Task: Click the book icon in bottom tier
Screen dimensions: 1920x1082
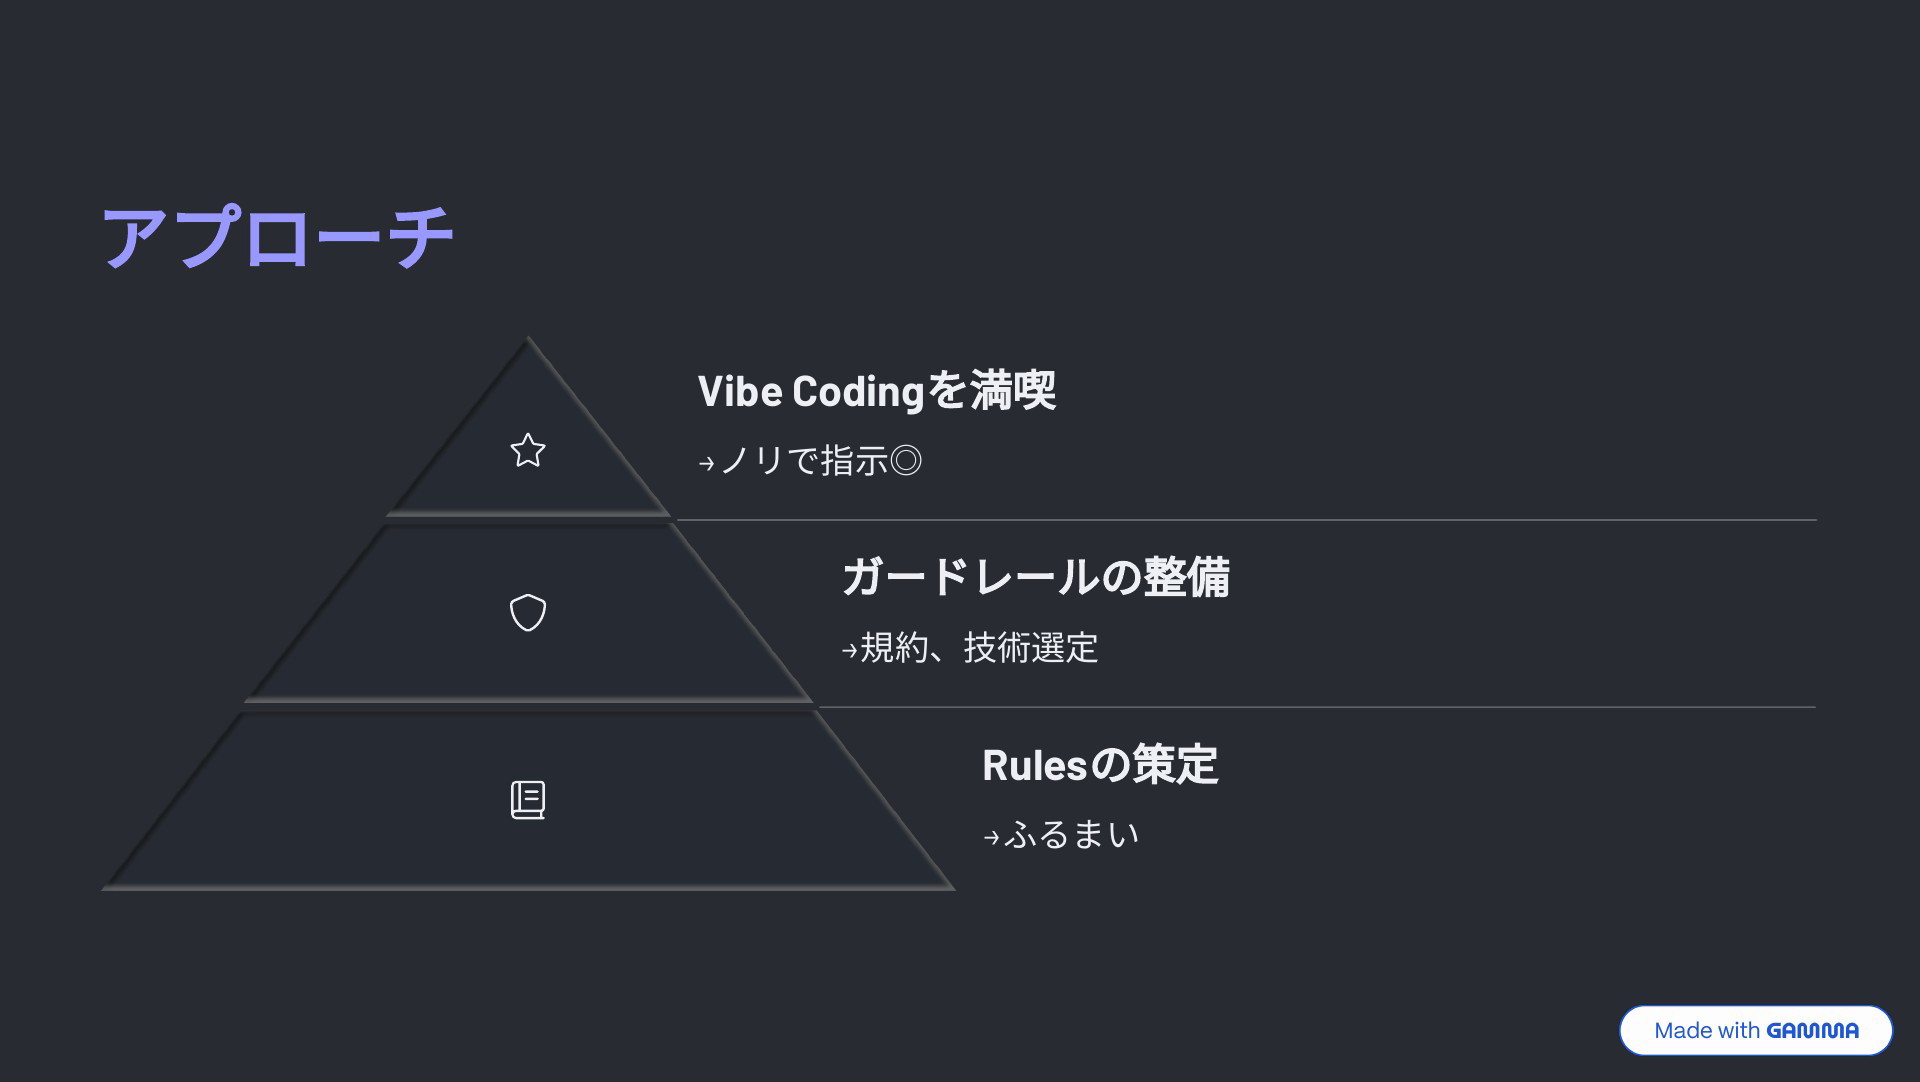Action: (528, 800)
